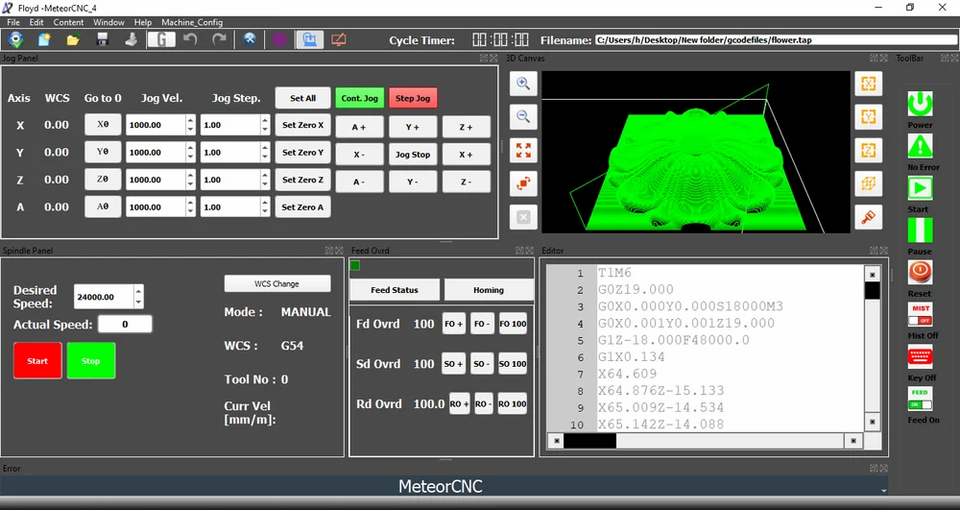
Task: Click the paintbrush clear icon by the canvas
Action: click(x=868, y=216)
